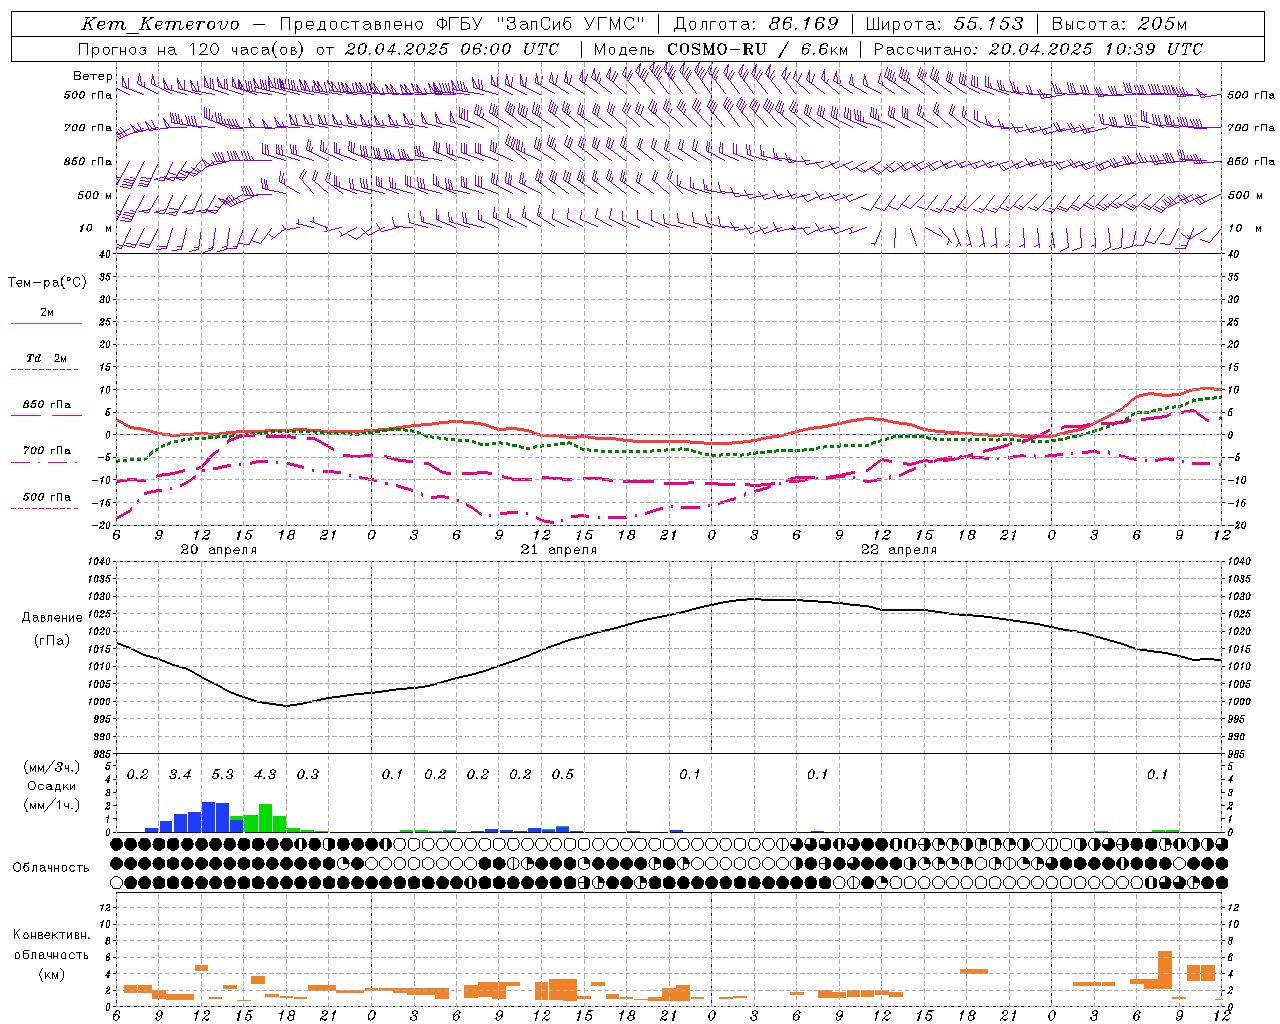Screen dimensions: 1280x1024
Task: Click the 700 гПа entry in temperature legend
Action: coord(47,450)
